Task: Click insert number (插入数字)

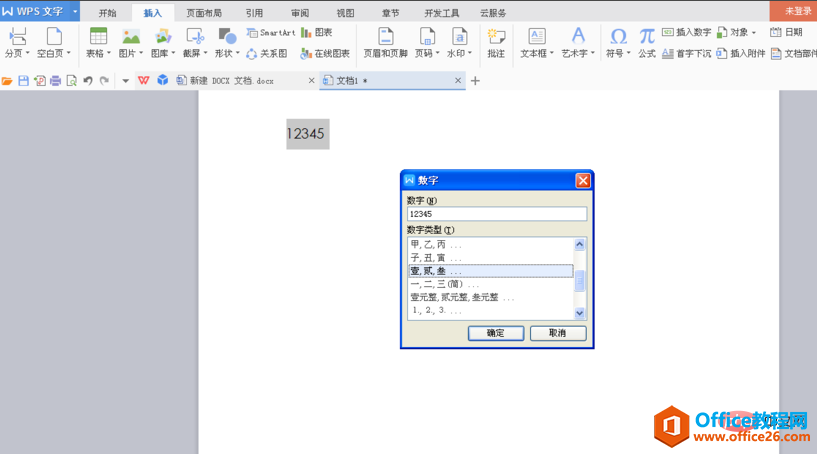Action: 687,32
